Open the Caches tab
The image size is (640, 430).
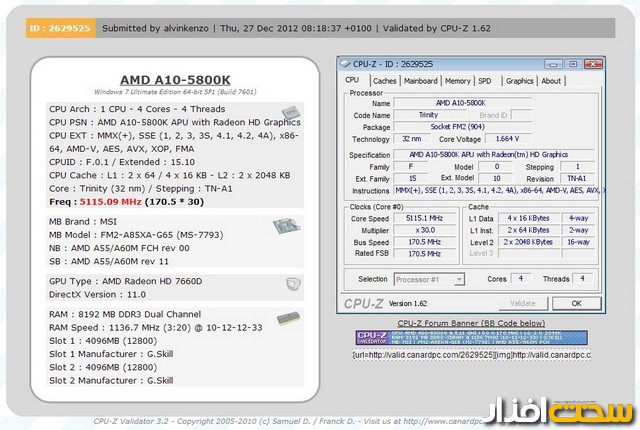[384, 81]
